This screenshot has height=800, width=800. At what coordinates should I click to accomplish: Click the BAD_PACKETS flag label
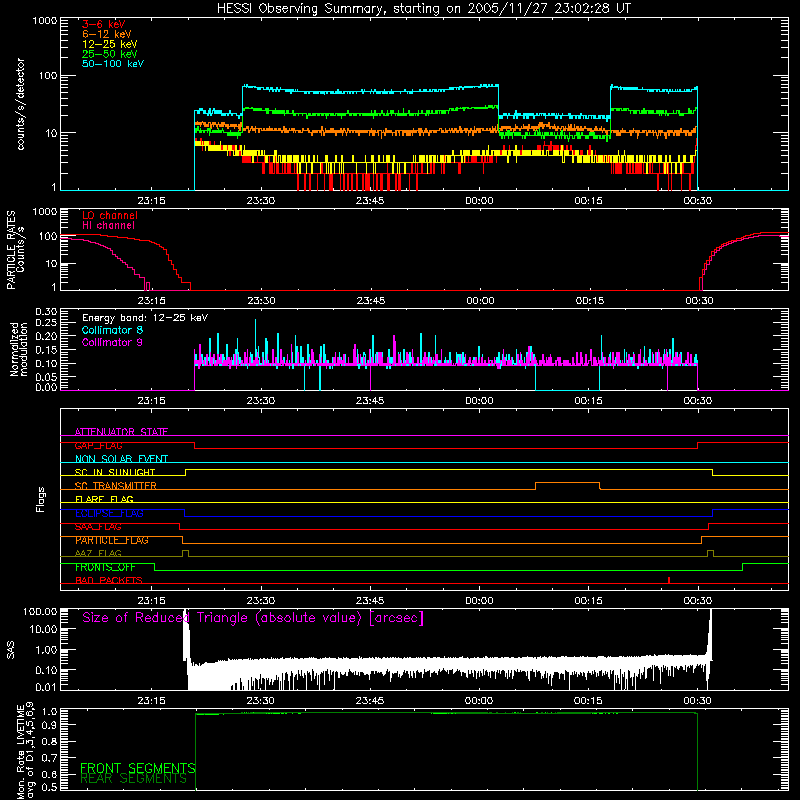click(x=109, y=581)
